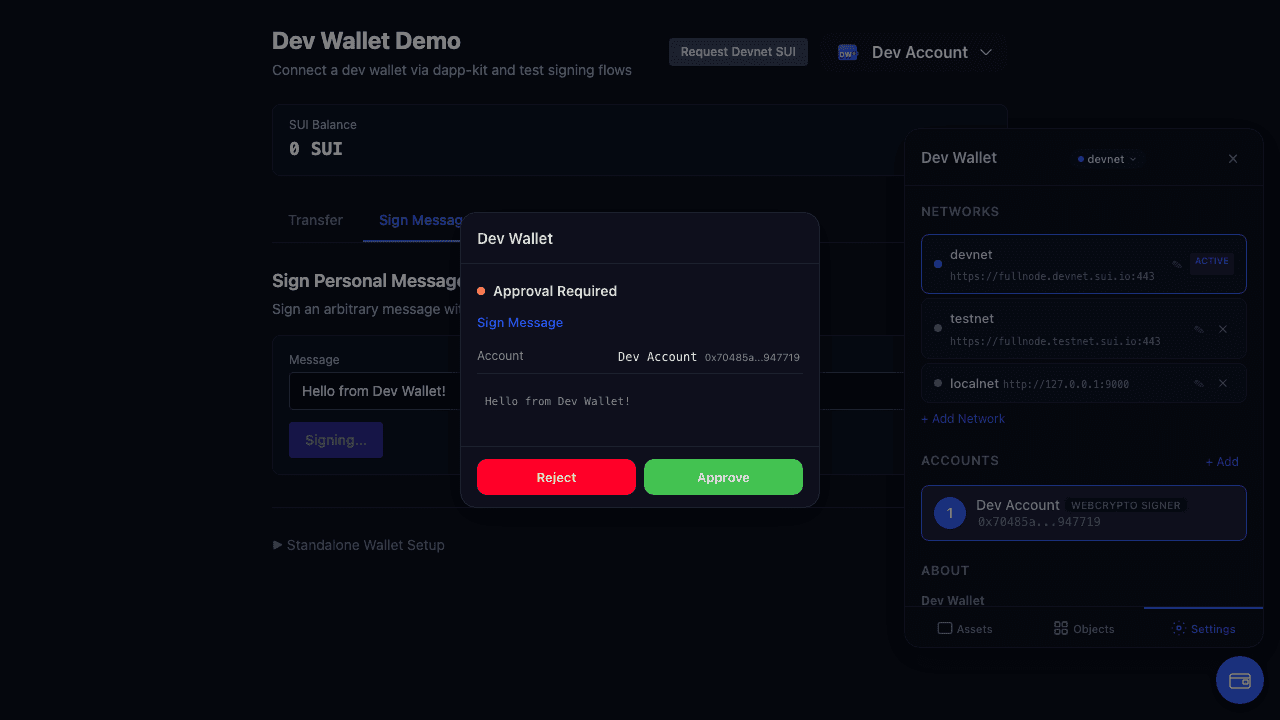1280x720 pixels.
Task: Click the numbered account badge for Dev Account
Action: [949, 513]
